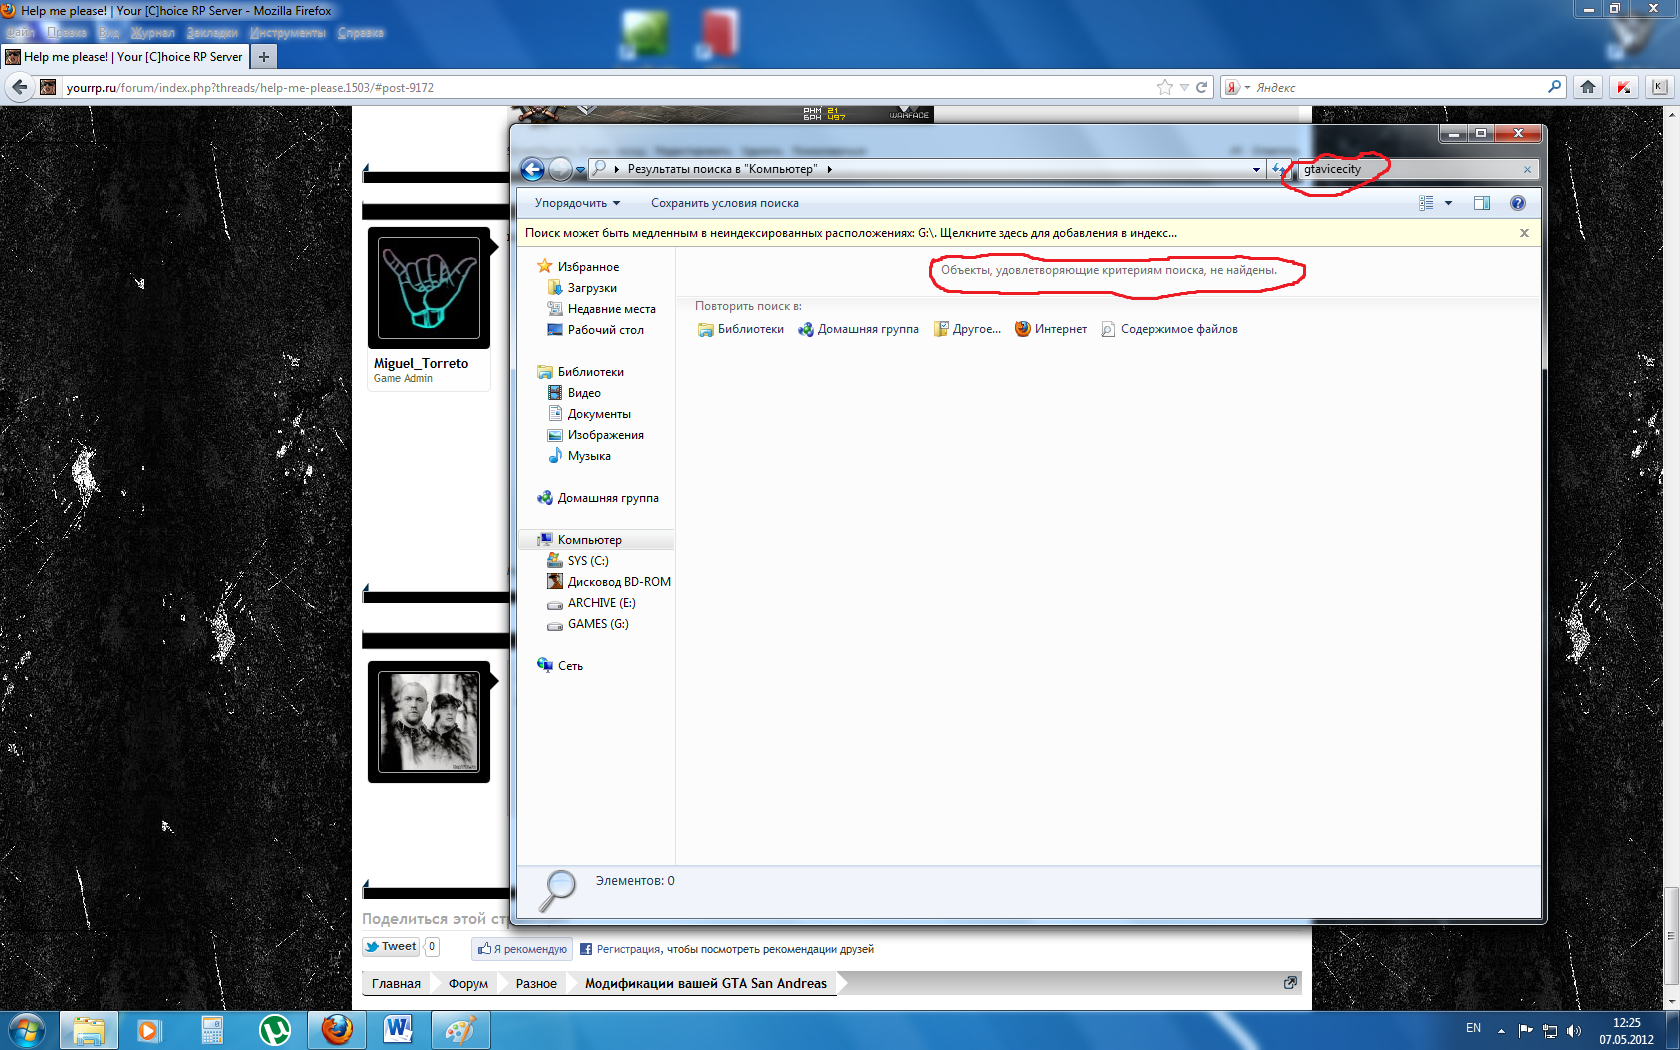Click Сохранить условия поиска
The width and height of the screenshot is (1680, 1050).
725,203
